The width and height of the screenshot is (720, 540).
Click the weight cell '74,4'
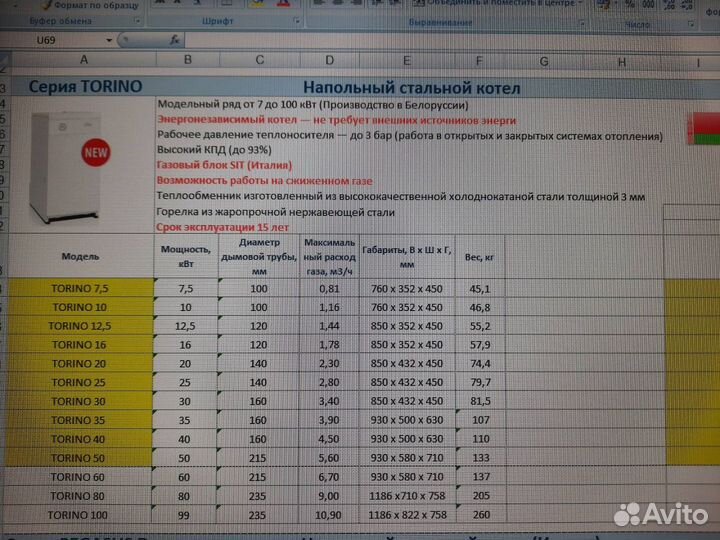[480, 364]
